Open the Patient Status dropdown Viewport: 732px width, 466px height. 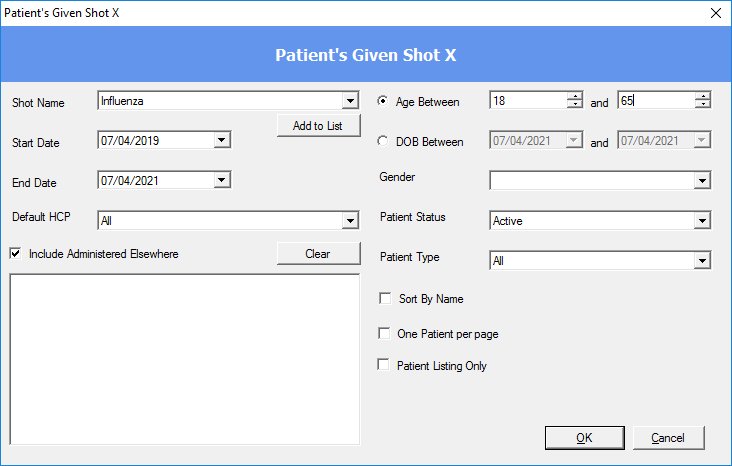coord(703,221)
